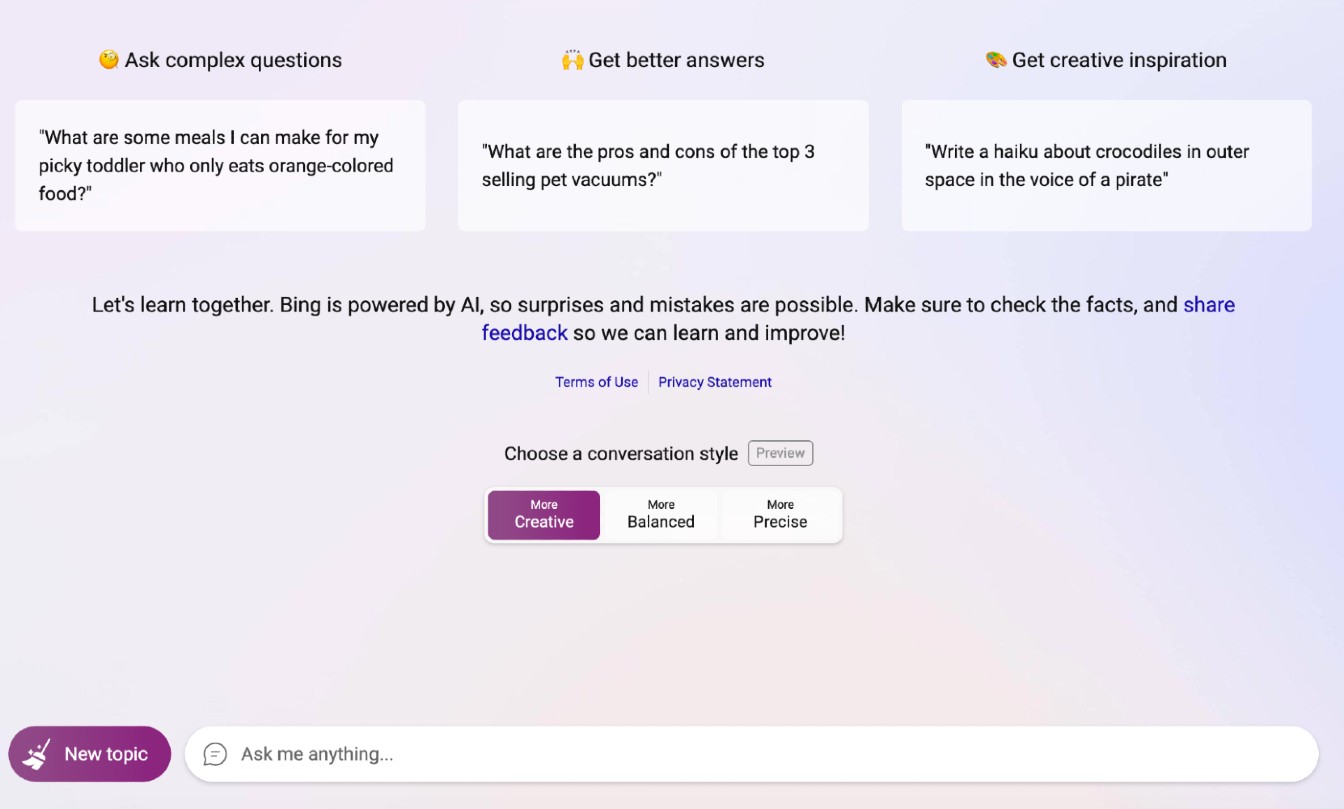Image resolution: width=1344 pixels, height=809 pixels.
Task: Click the raising hands emoji icon
Action: 572,60
